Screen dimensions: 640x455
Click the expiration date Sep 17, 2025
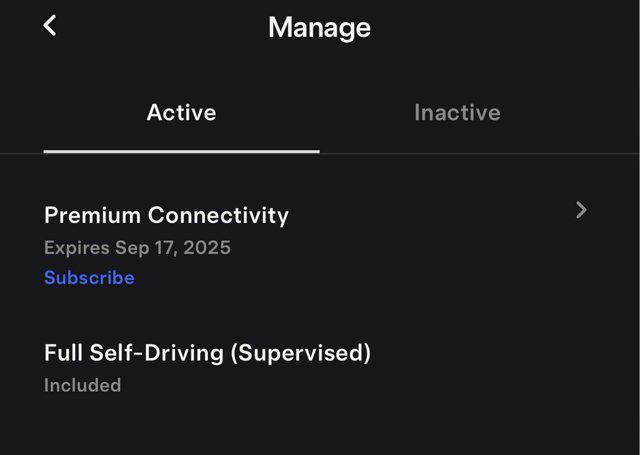(x=172, y=247)
